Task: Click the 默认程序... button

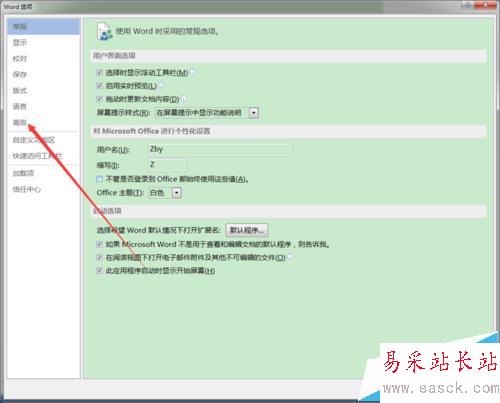Action: (247, 230)
